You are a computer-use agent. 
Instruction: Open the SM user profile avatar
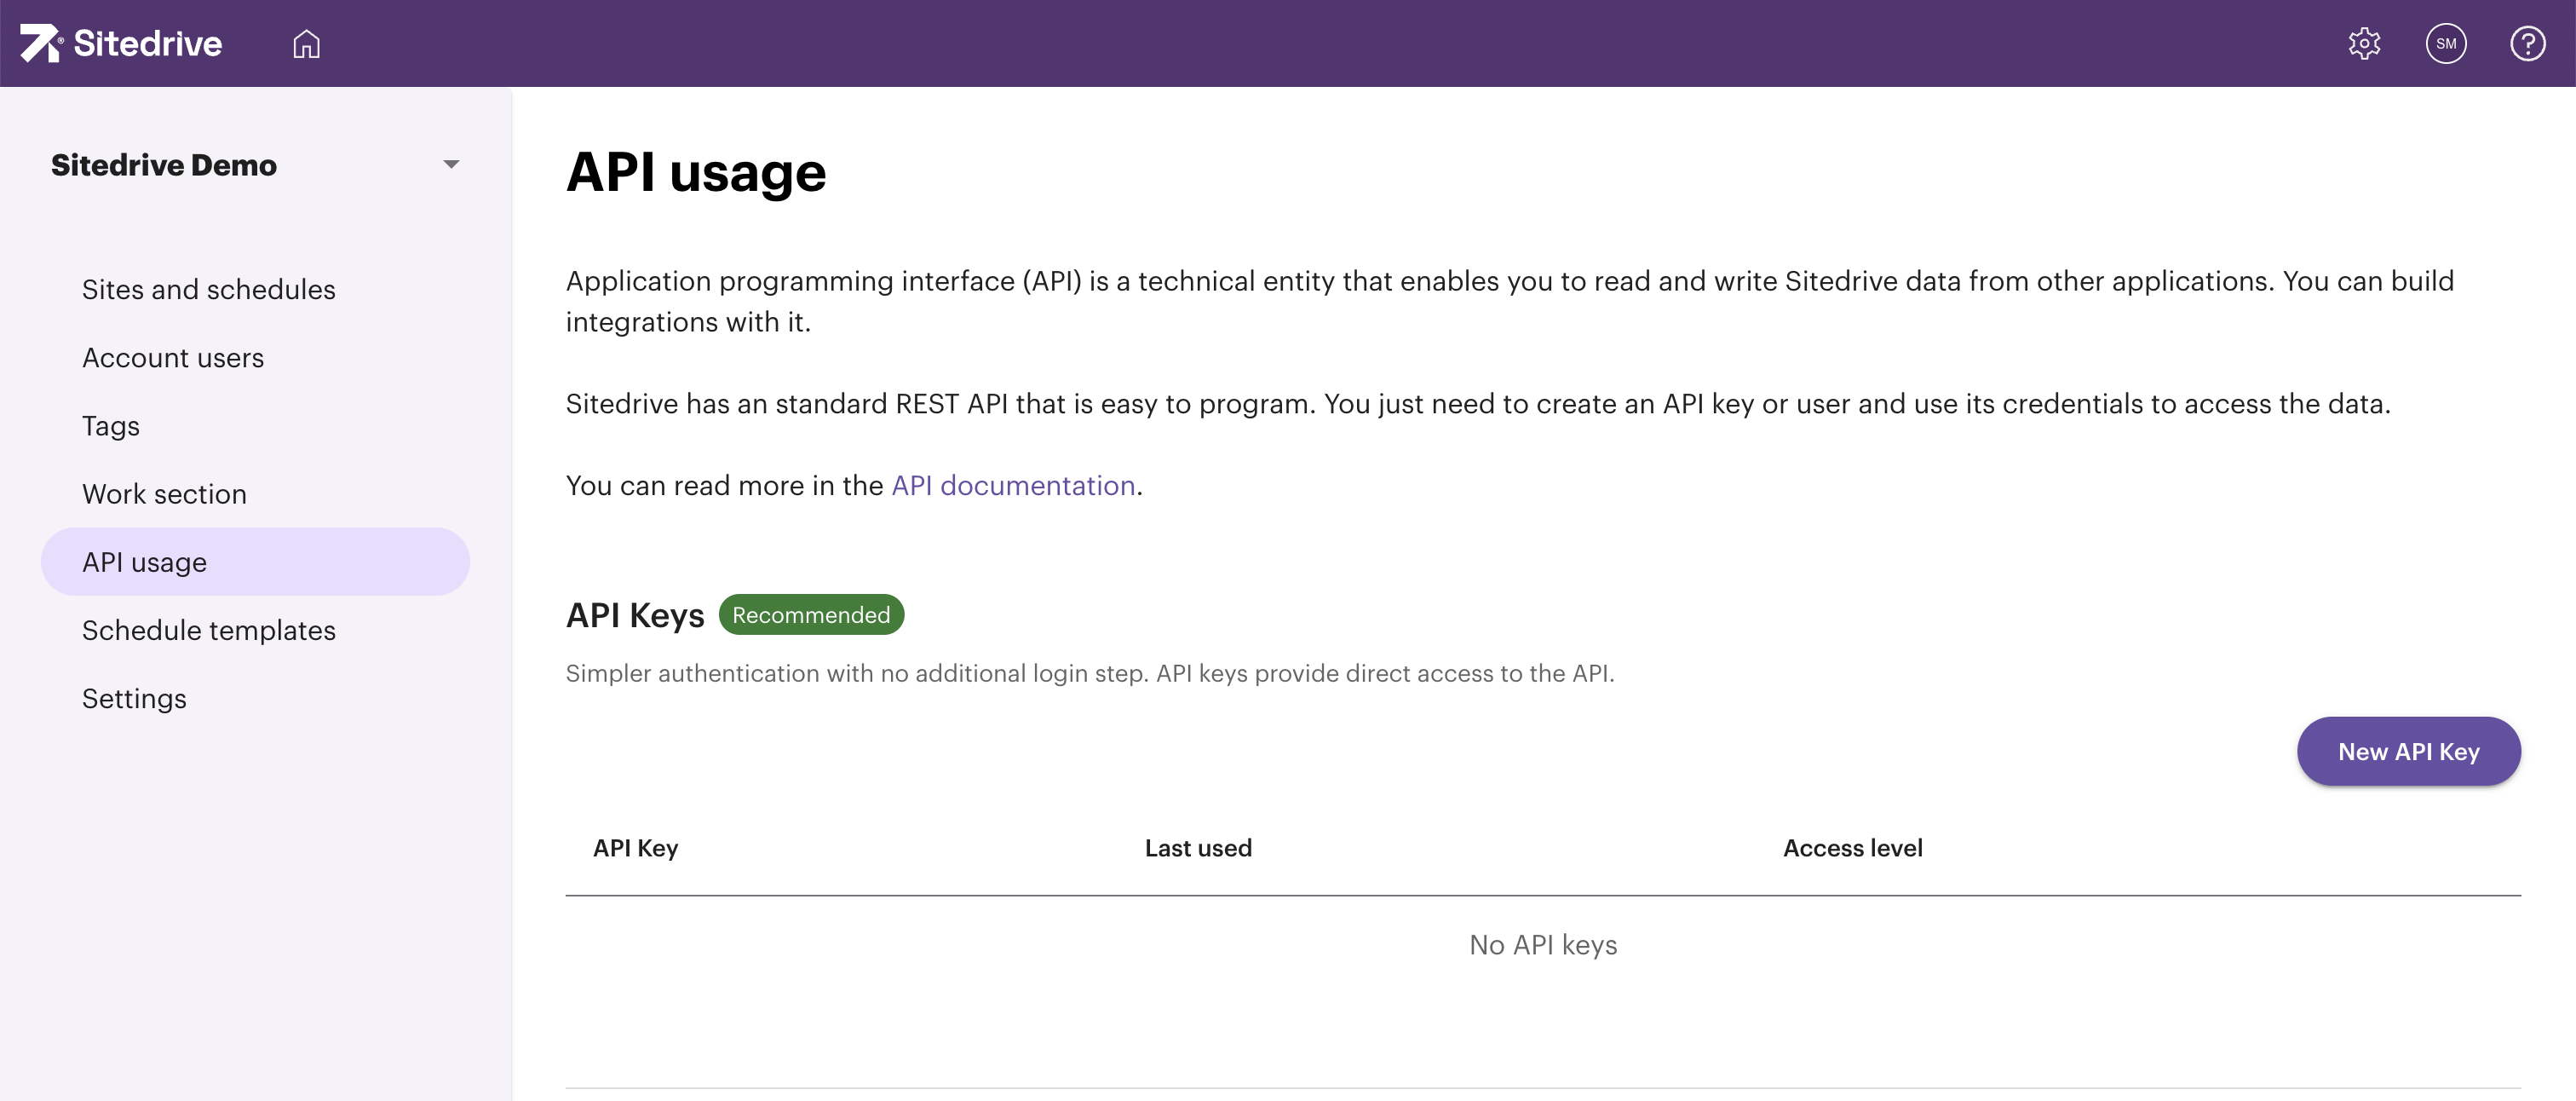[2445, 43]
